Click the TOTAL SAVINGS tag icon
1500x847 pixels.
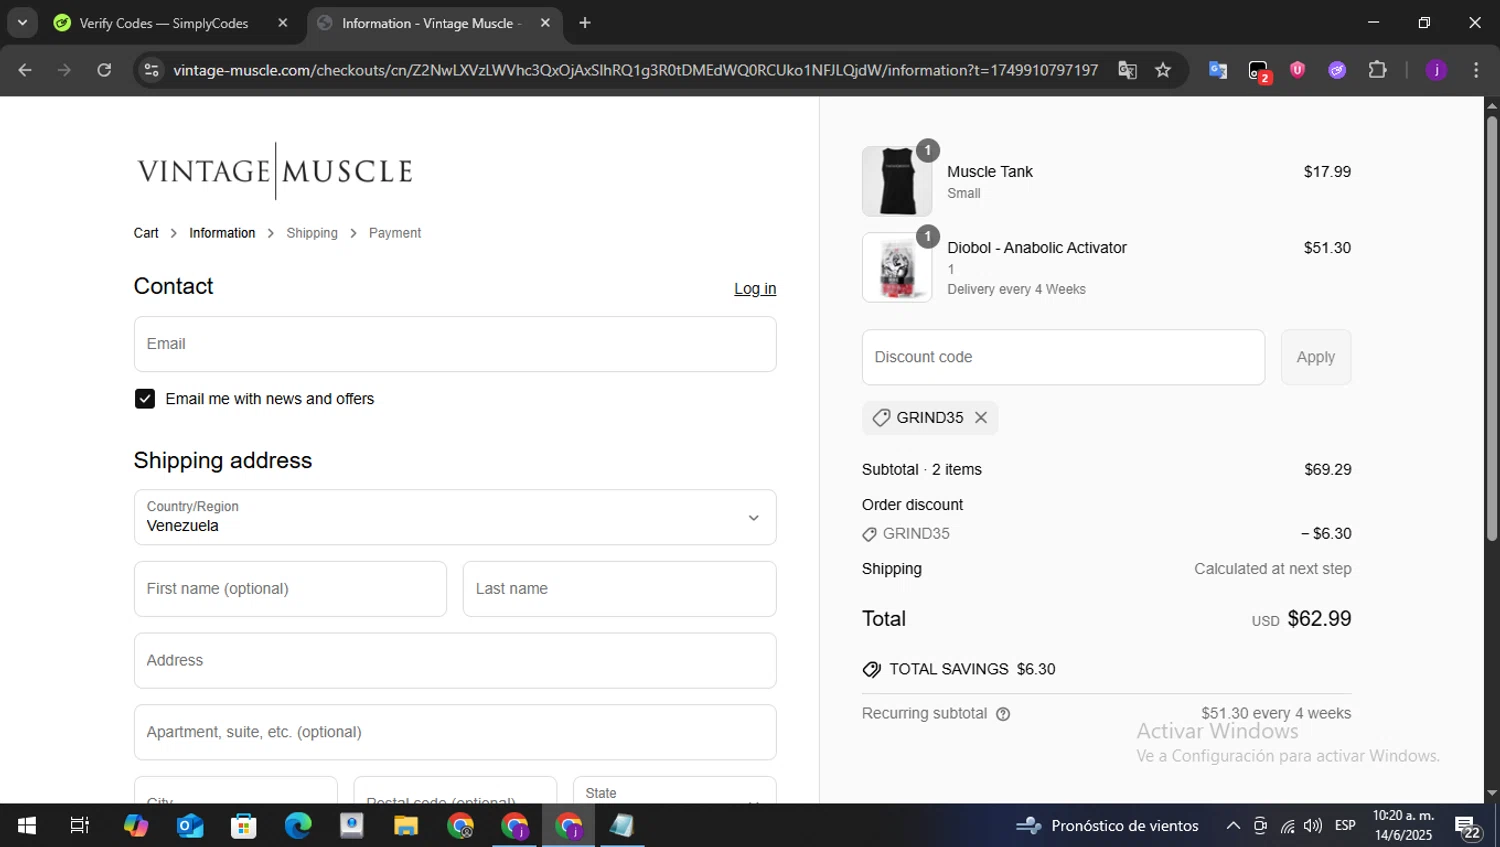(x=872, y=670)
